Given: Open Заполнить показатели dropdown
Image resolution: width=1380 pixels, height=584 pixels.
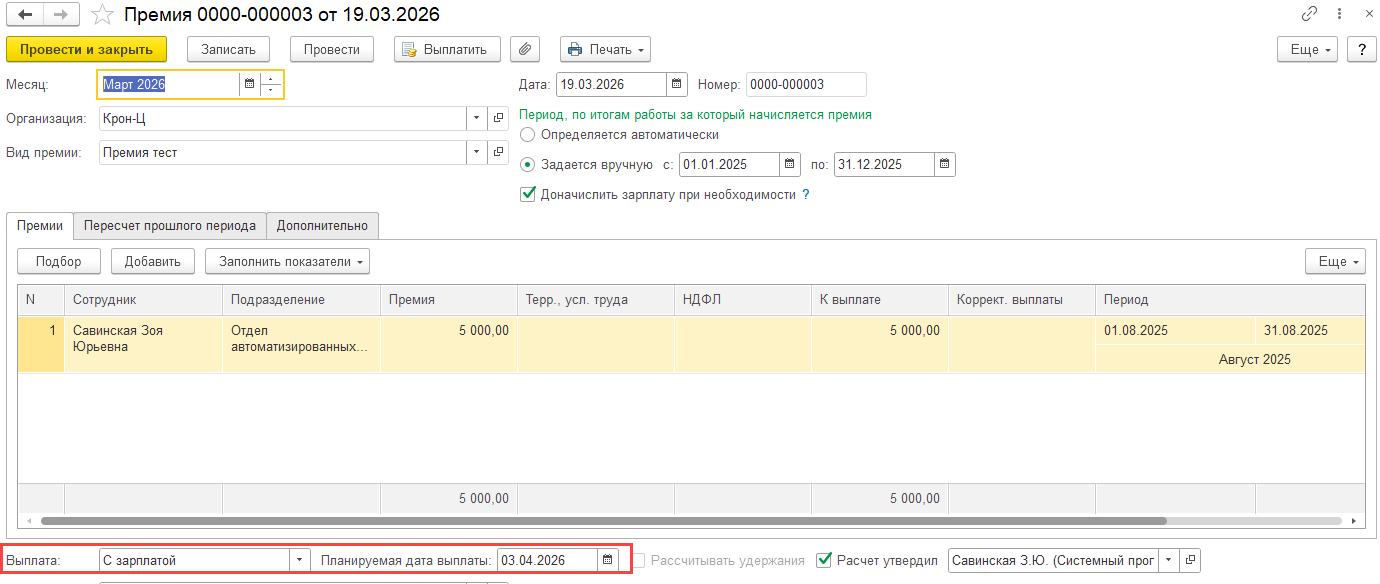Looking at the screenshot, I should (288, 262).
